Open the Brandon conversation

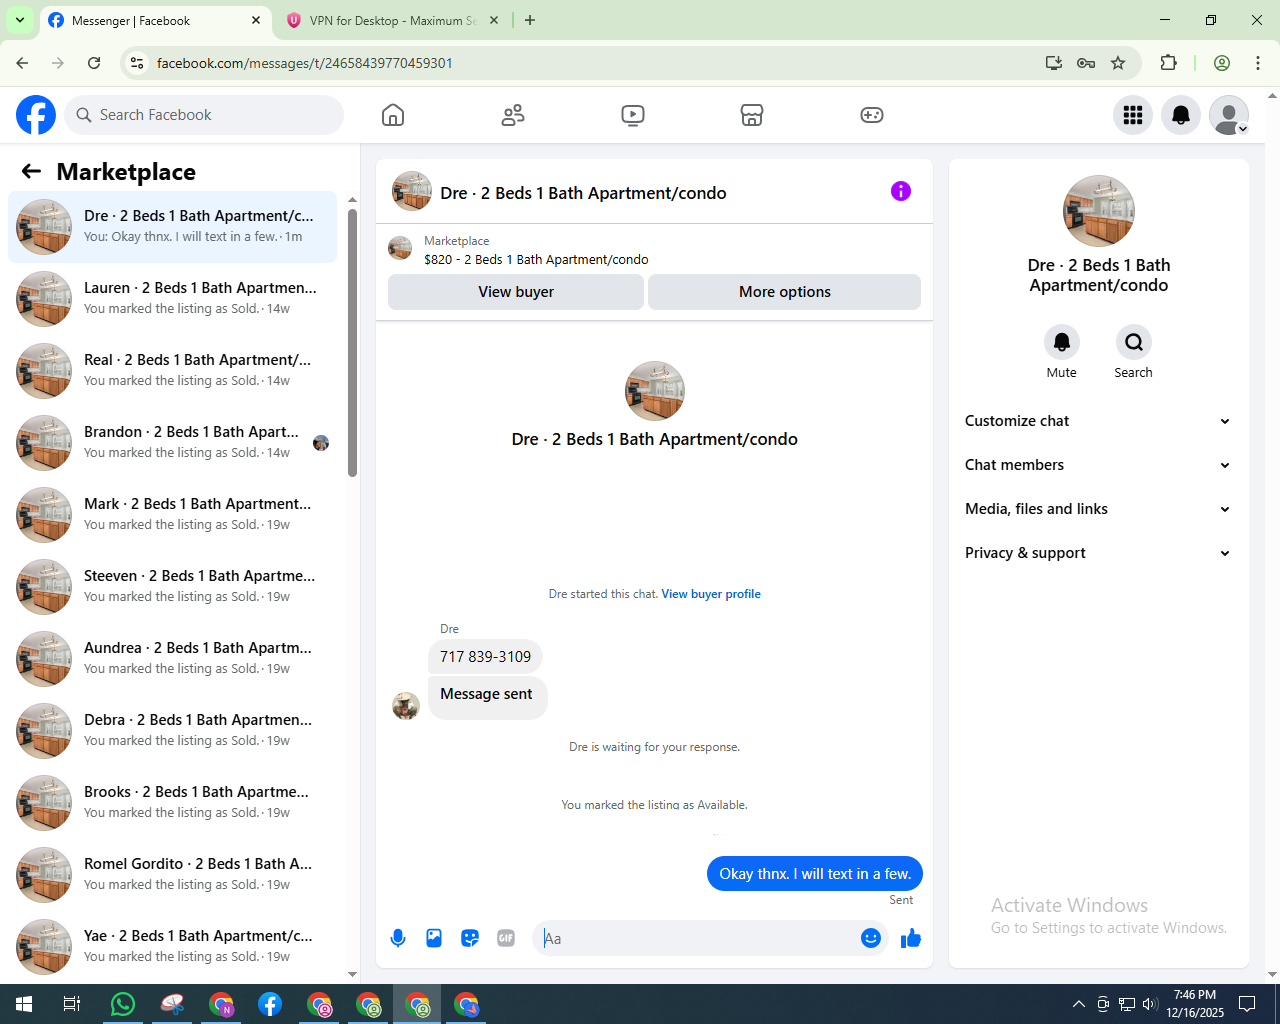pos(172,443)
